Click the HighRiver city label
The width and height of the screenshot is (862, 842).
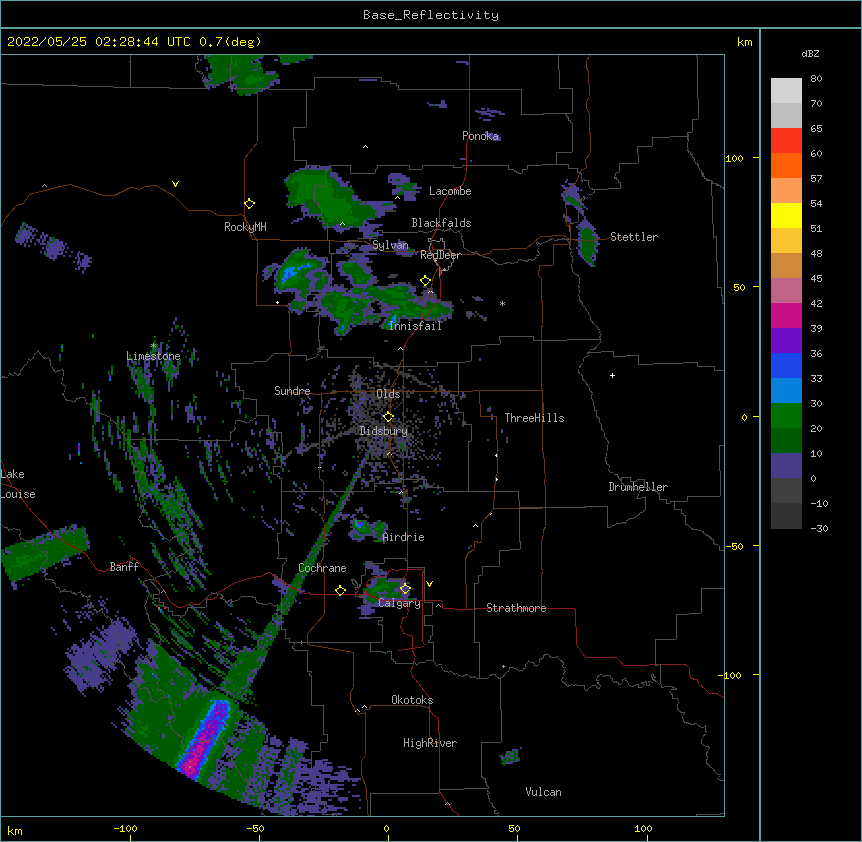[430, 743]
